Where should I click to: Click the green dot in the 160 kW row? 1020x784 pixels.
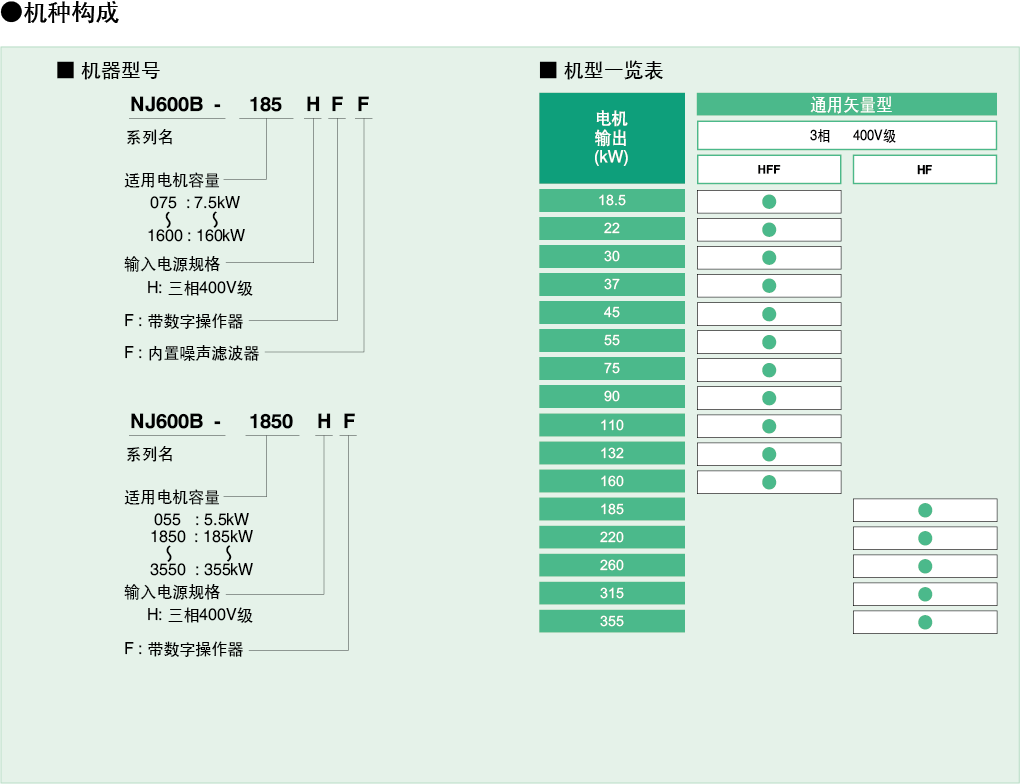click(x=769, y=482)
